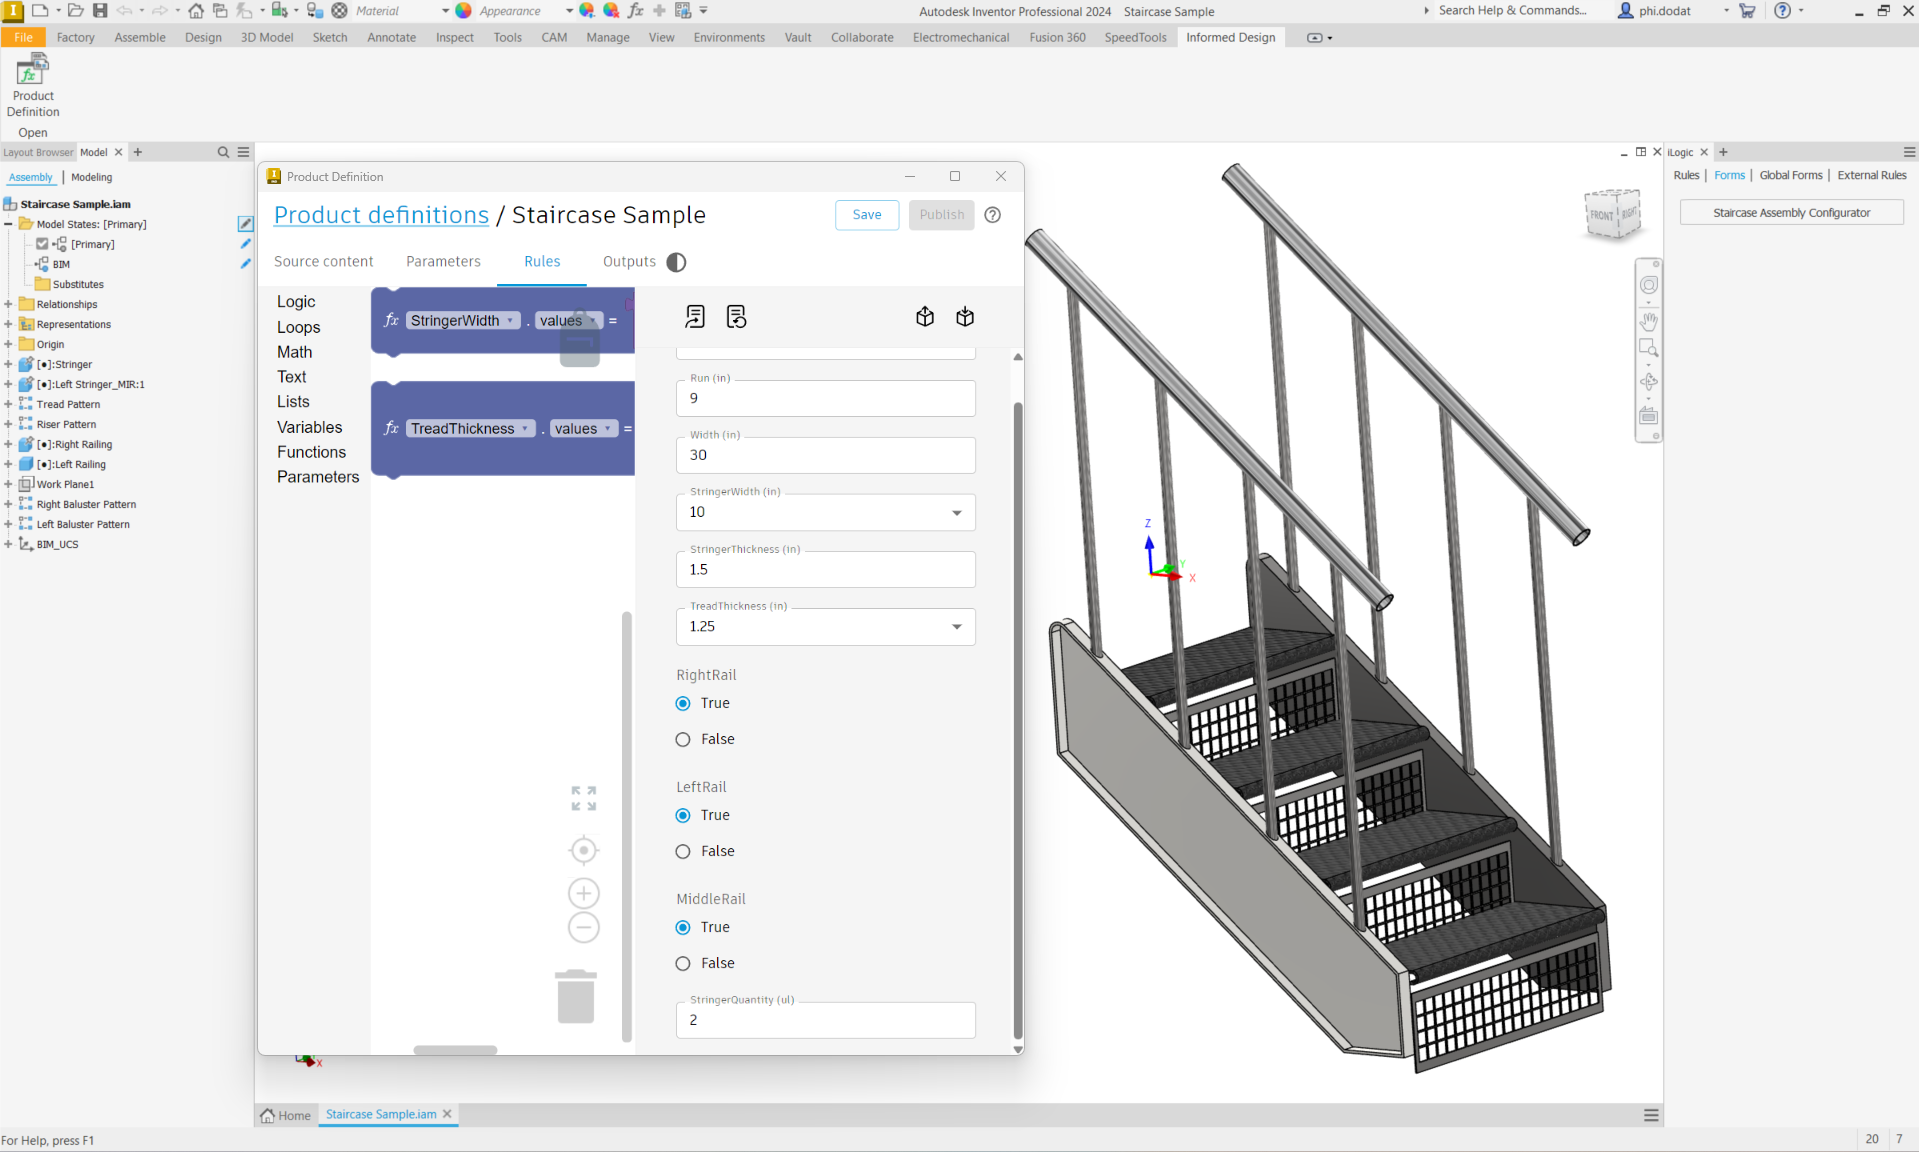Select the Pan hand tool in navigation bar

[1649, 321]
